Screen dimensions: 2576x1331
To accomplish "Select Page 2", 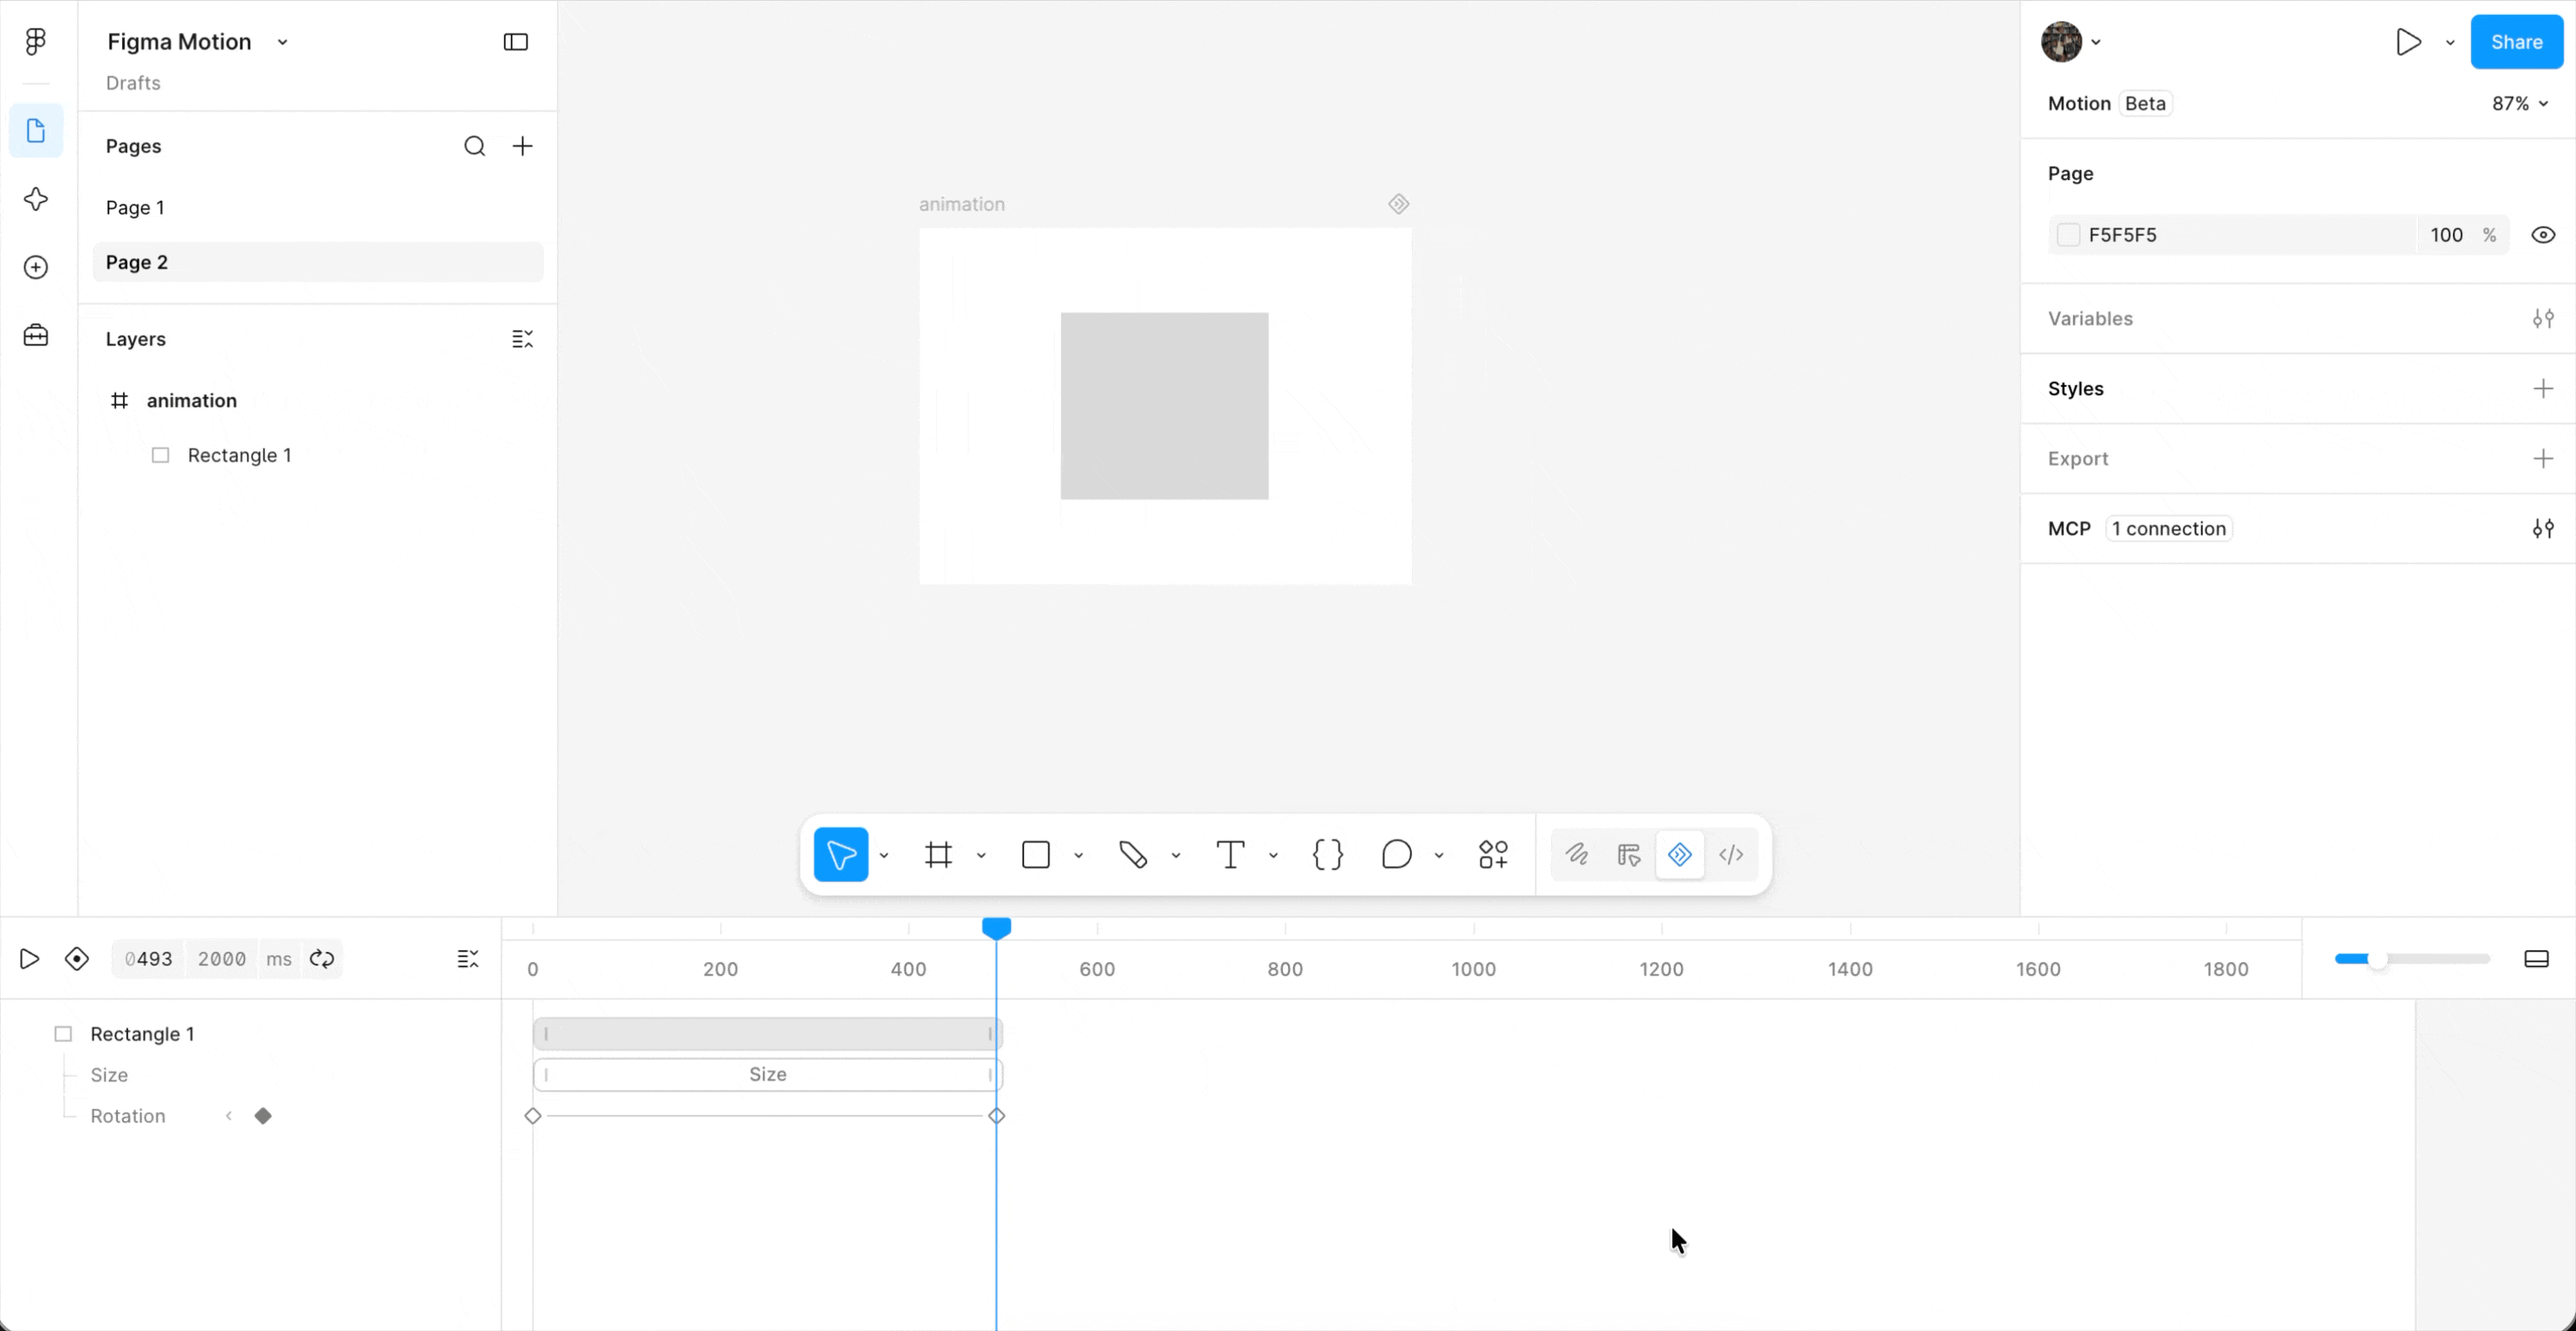I will click(318, 262).
